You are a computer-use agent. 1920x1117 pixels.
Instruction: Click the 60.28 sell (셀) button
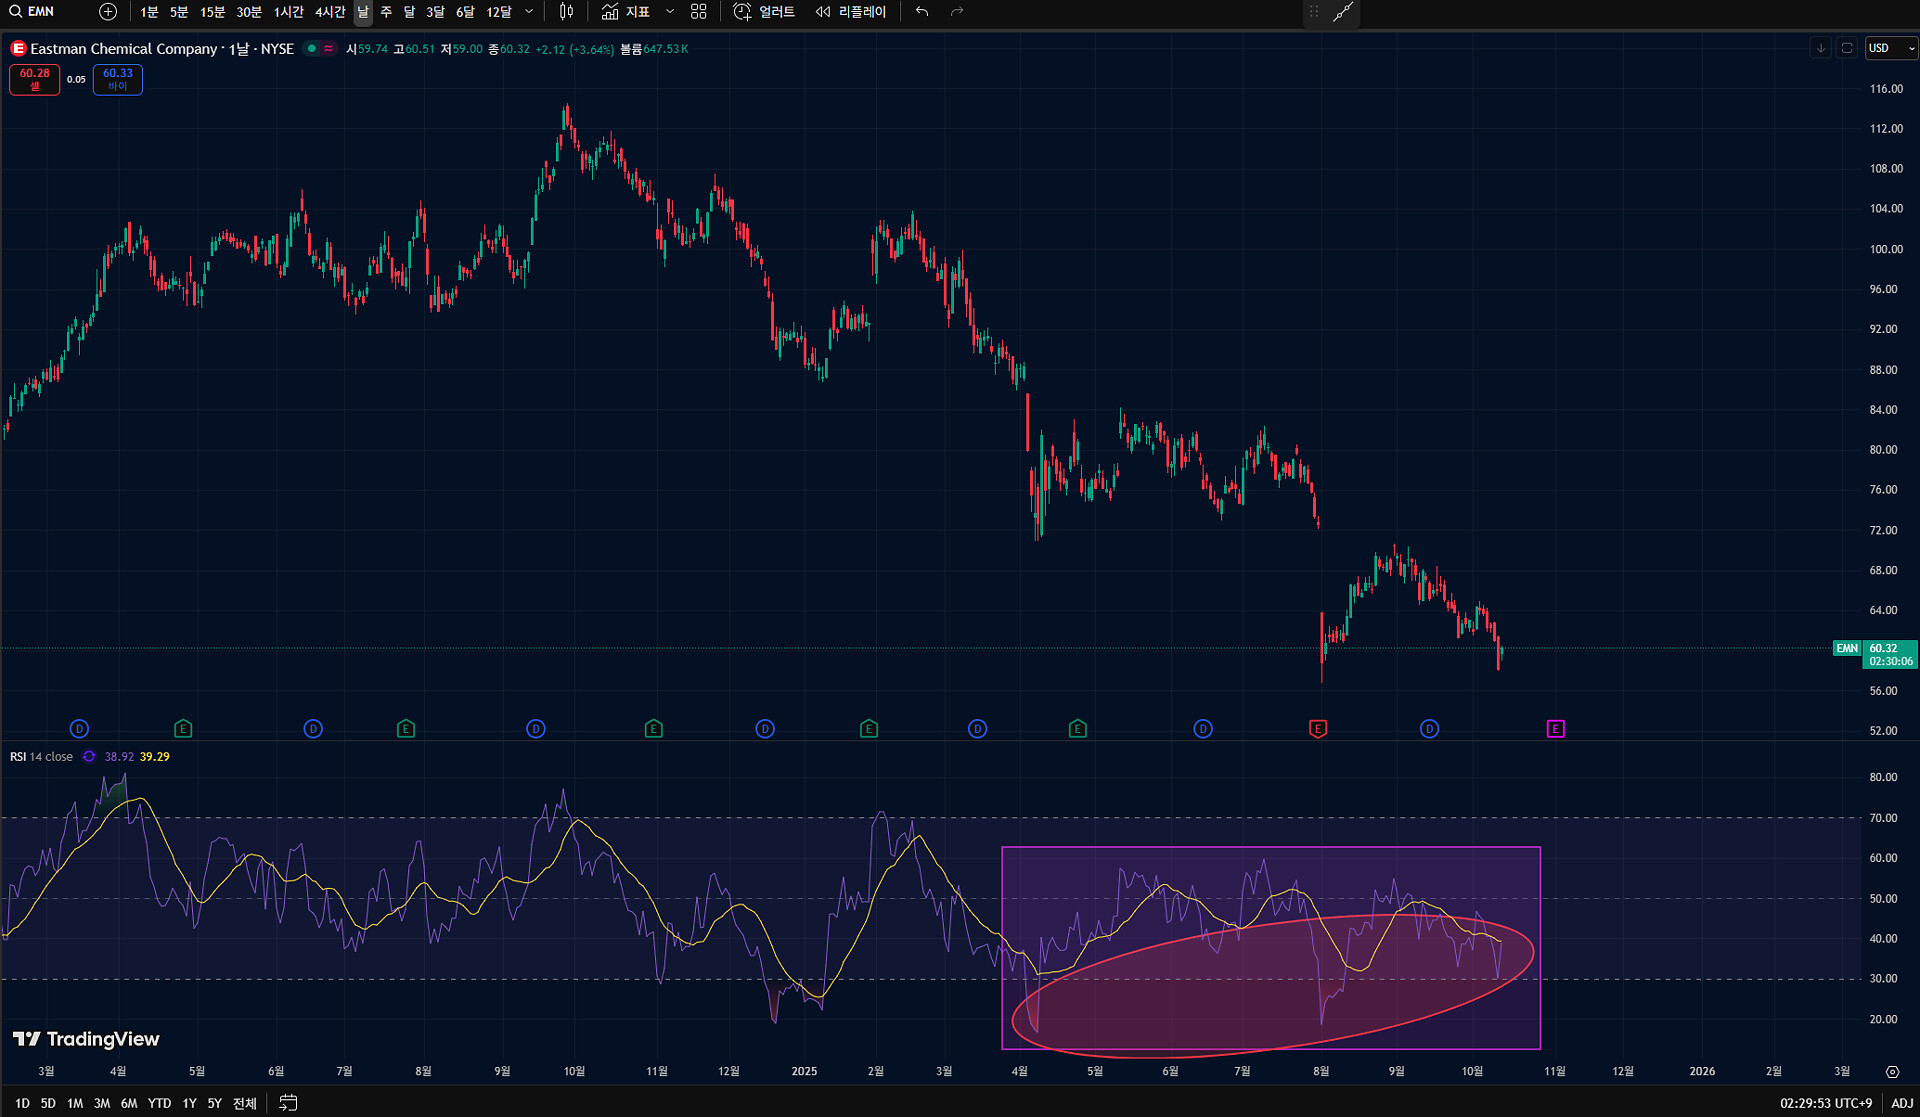pyautogui.click(x=35, y=79)
